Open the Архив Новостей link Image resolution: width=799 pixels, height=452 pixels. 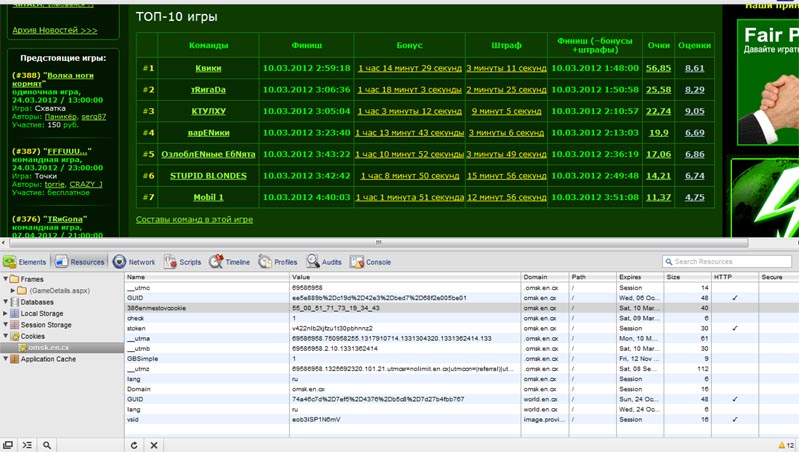coord(55,30)
